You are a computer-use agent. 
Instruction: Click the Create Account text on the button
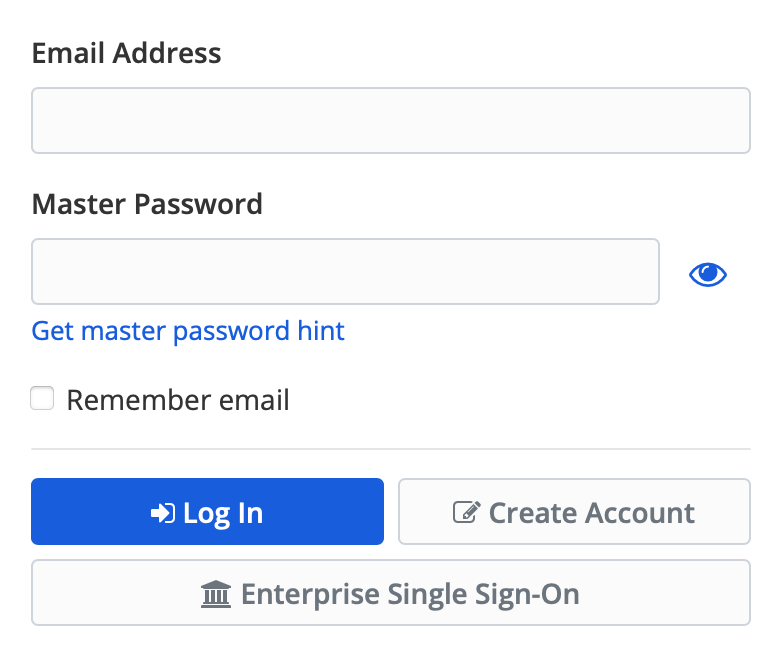(x=592, y=513)
